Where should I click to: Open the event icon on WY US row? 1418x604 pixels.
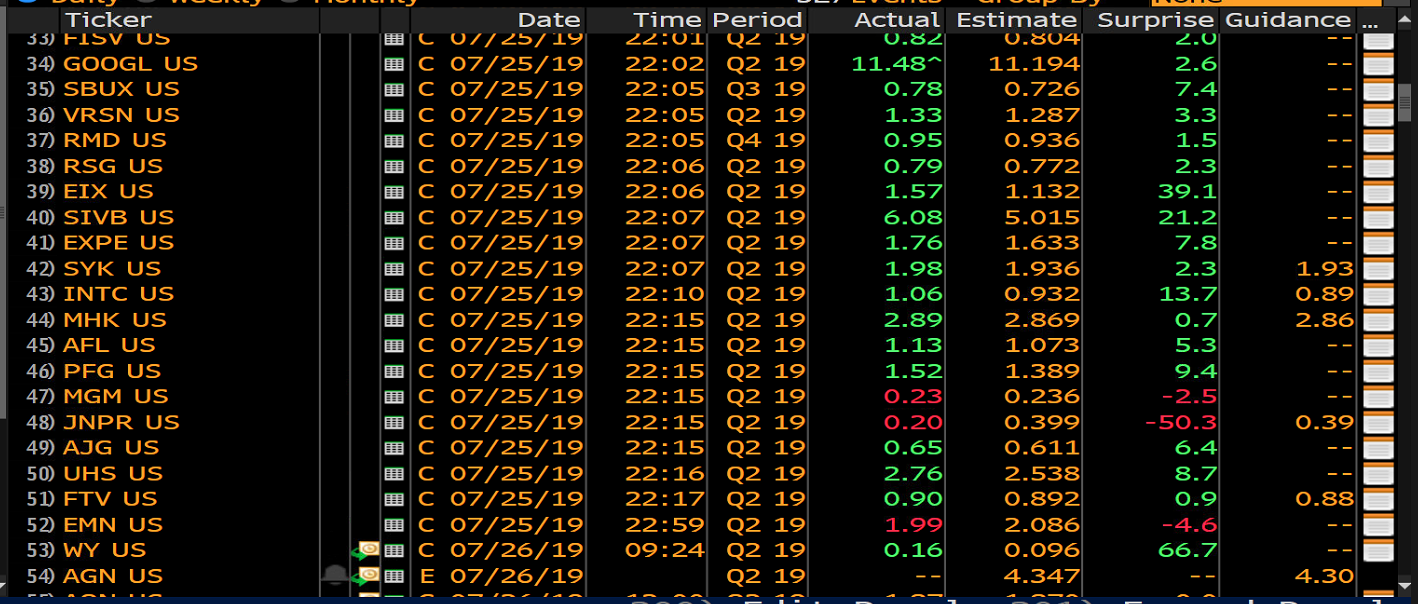tap(368, 550)
